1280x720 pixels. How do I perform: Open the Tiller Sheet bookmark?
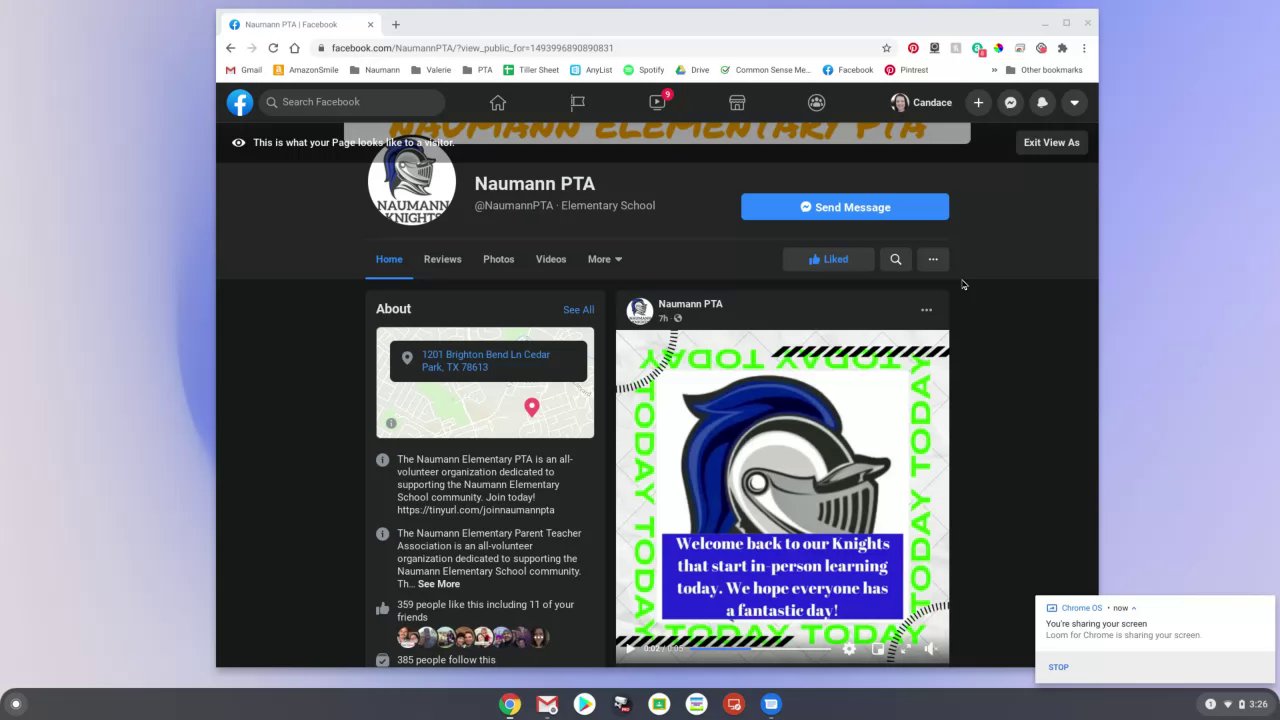(x=531, y=70)
